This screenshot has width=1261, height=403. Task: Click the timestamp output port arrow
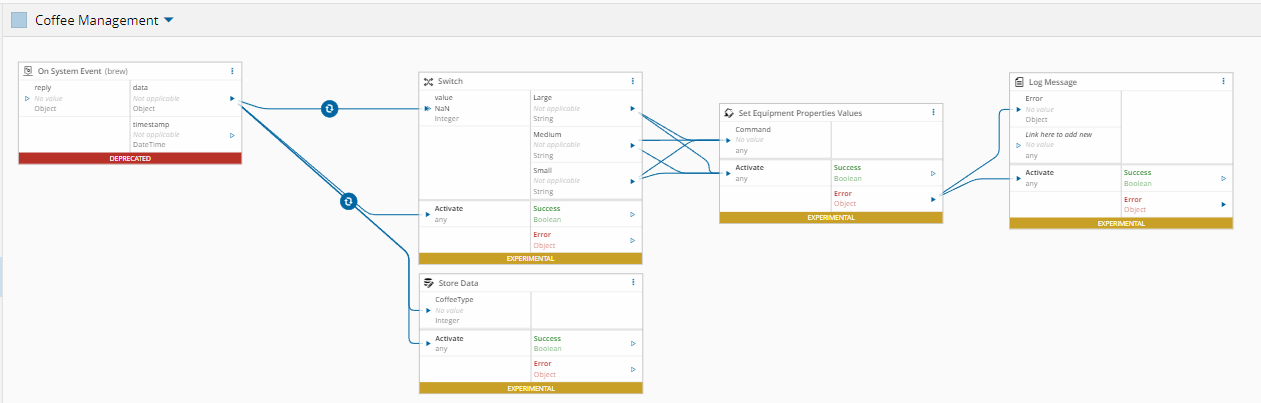232,135
